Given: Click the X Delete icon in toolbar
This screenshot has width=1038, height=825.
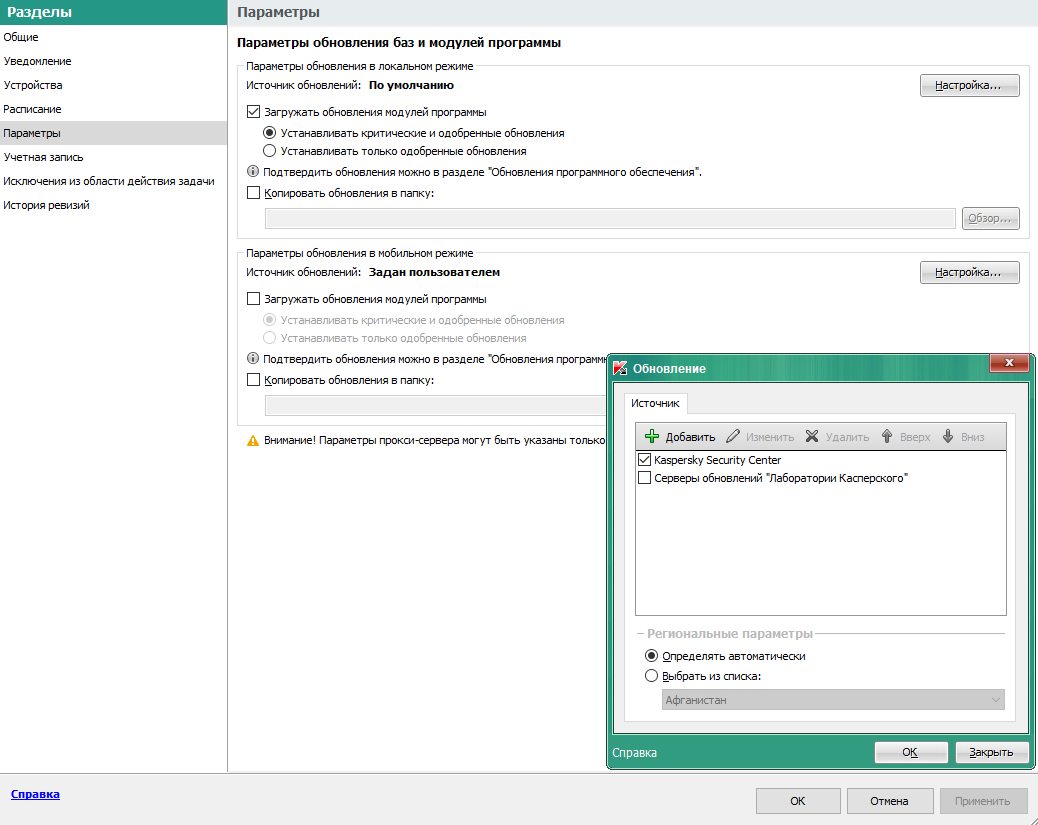Looking at the screenshot, I should click(812, 436).
